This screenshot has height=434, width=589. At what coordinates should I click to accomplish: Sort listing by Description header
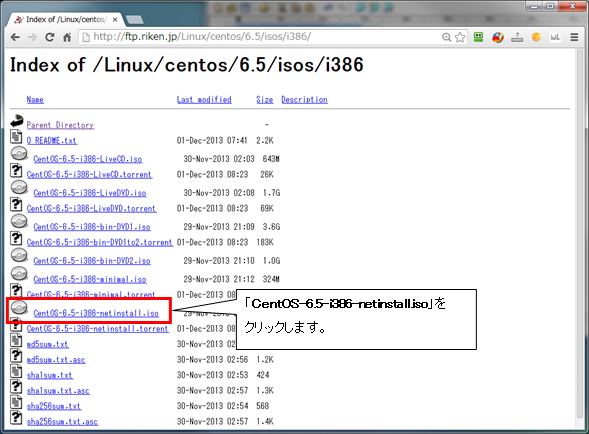coord(304,100)
